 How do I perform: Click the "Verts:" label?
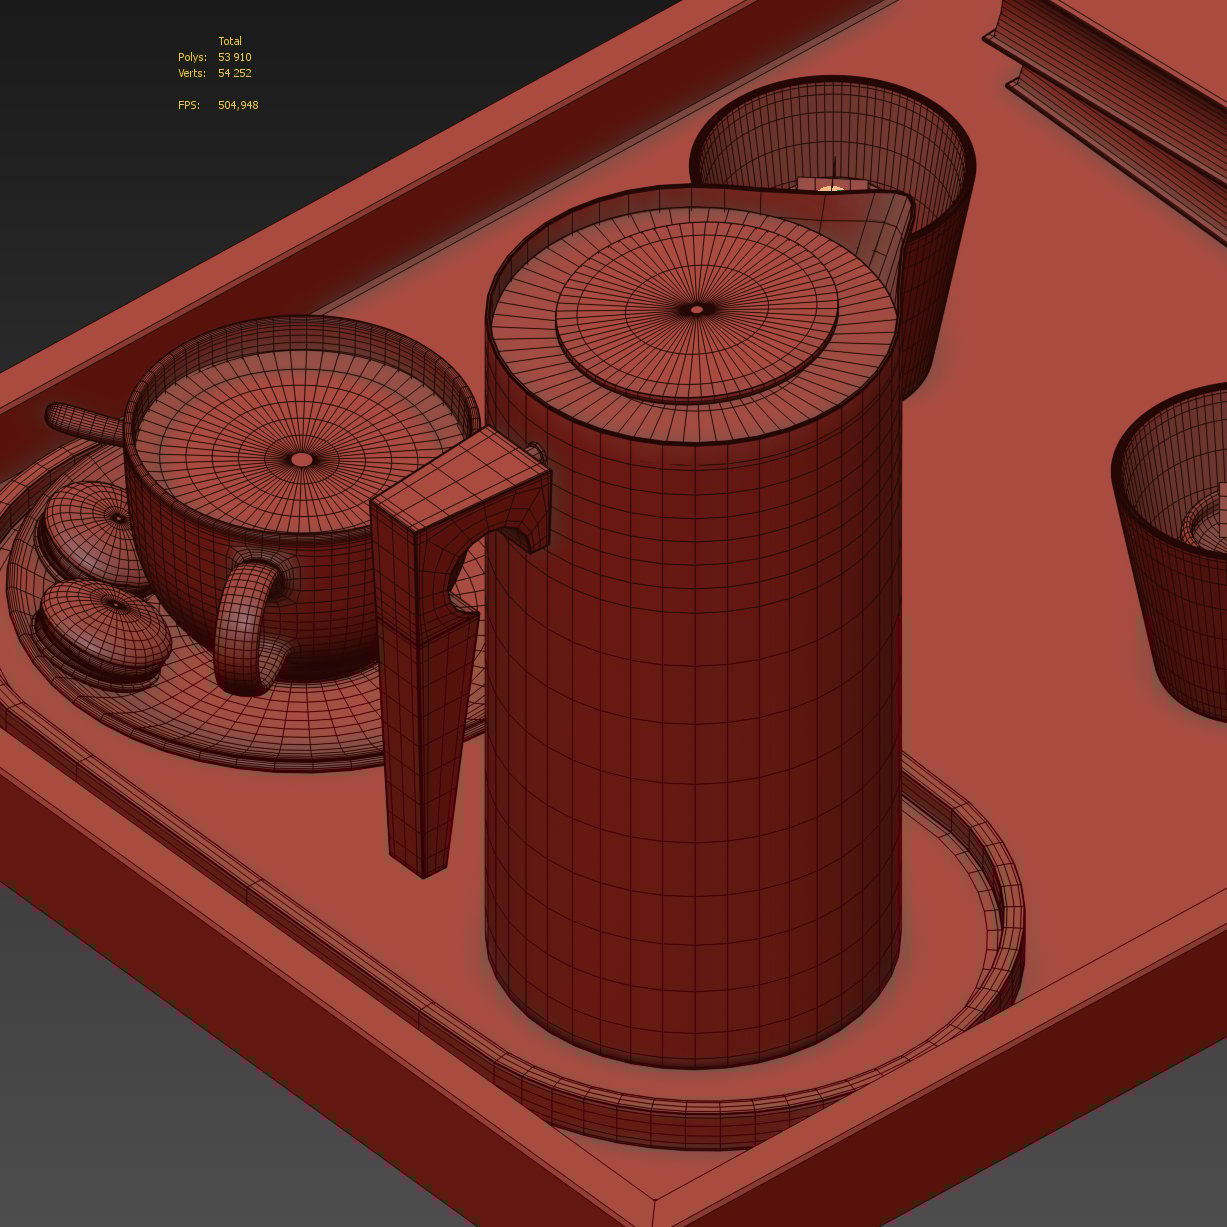click(192, 73)
